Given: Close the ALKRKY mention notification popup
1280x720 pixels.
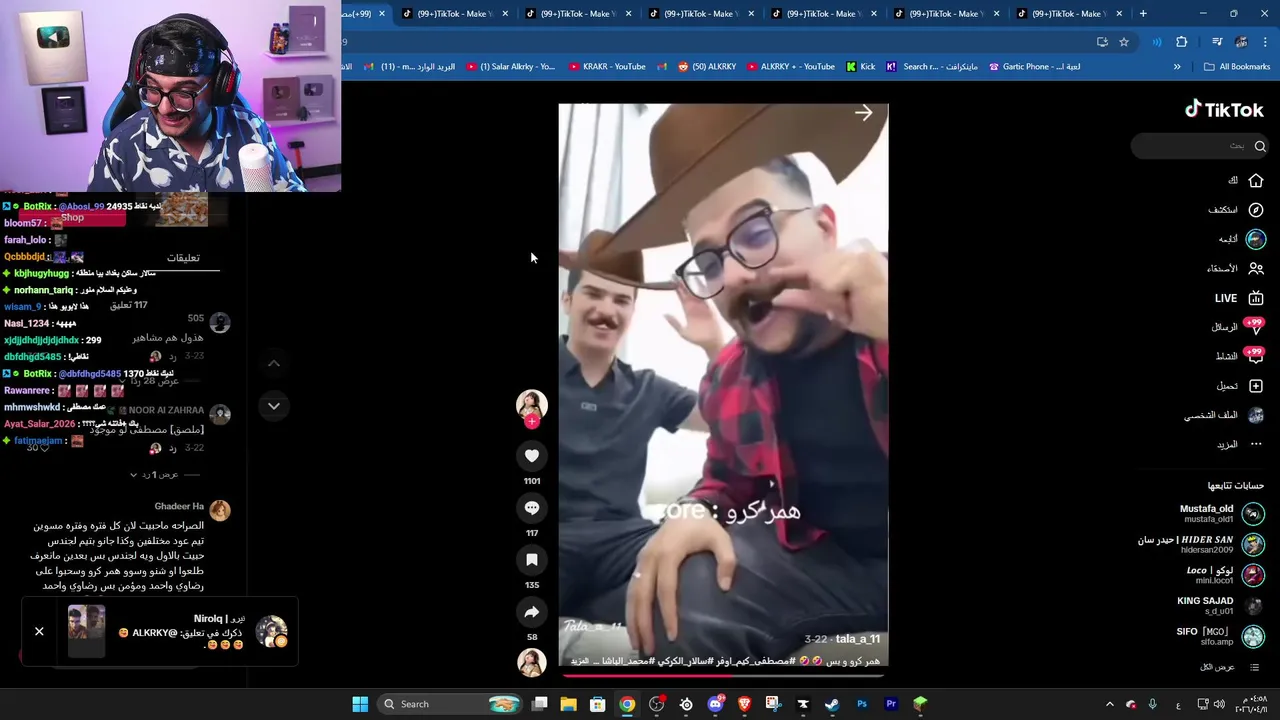Looking at the screenshot, I should click(x=39, y=631).
